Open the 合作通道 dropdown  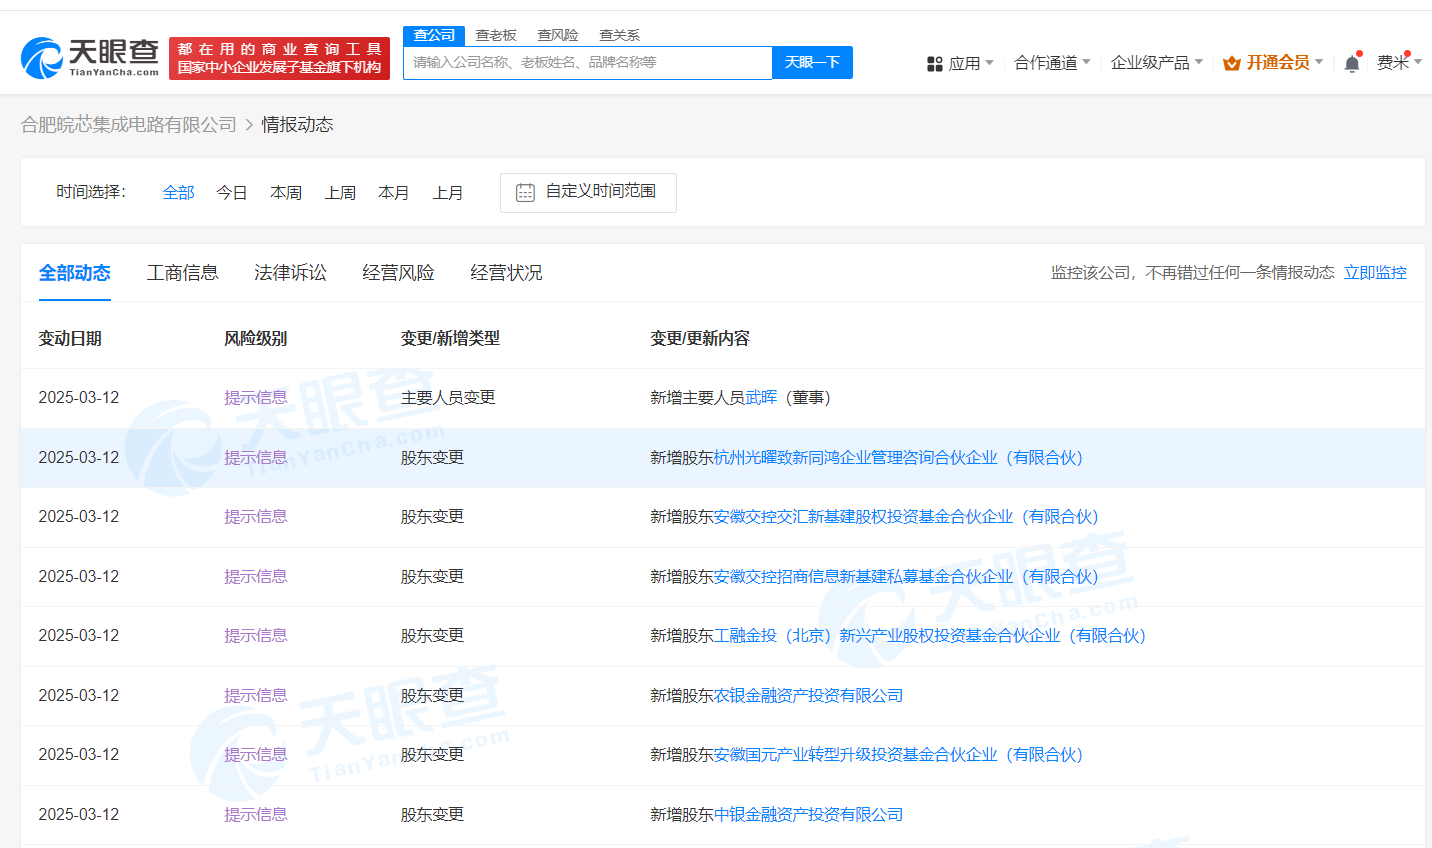pos(1052,63)
